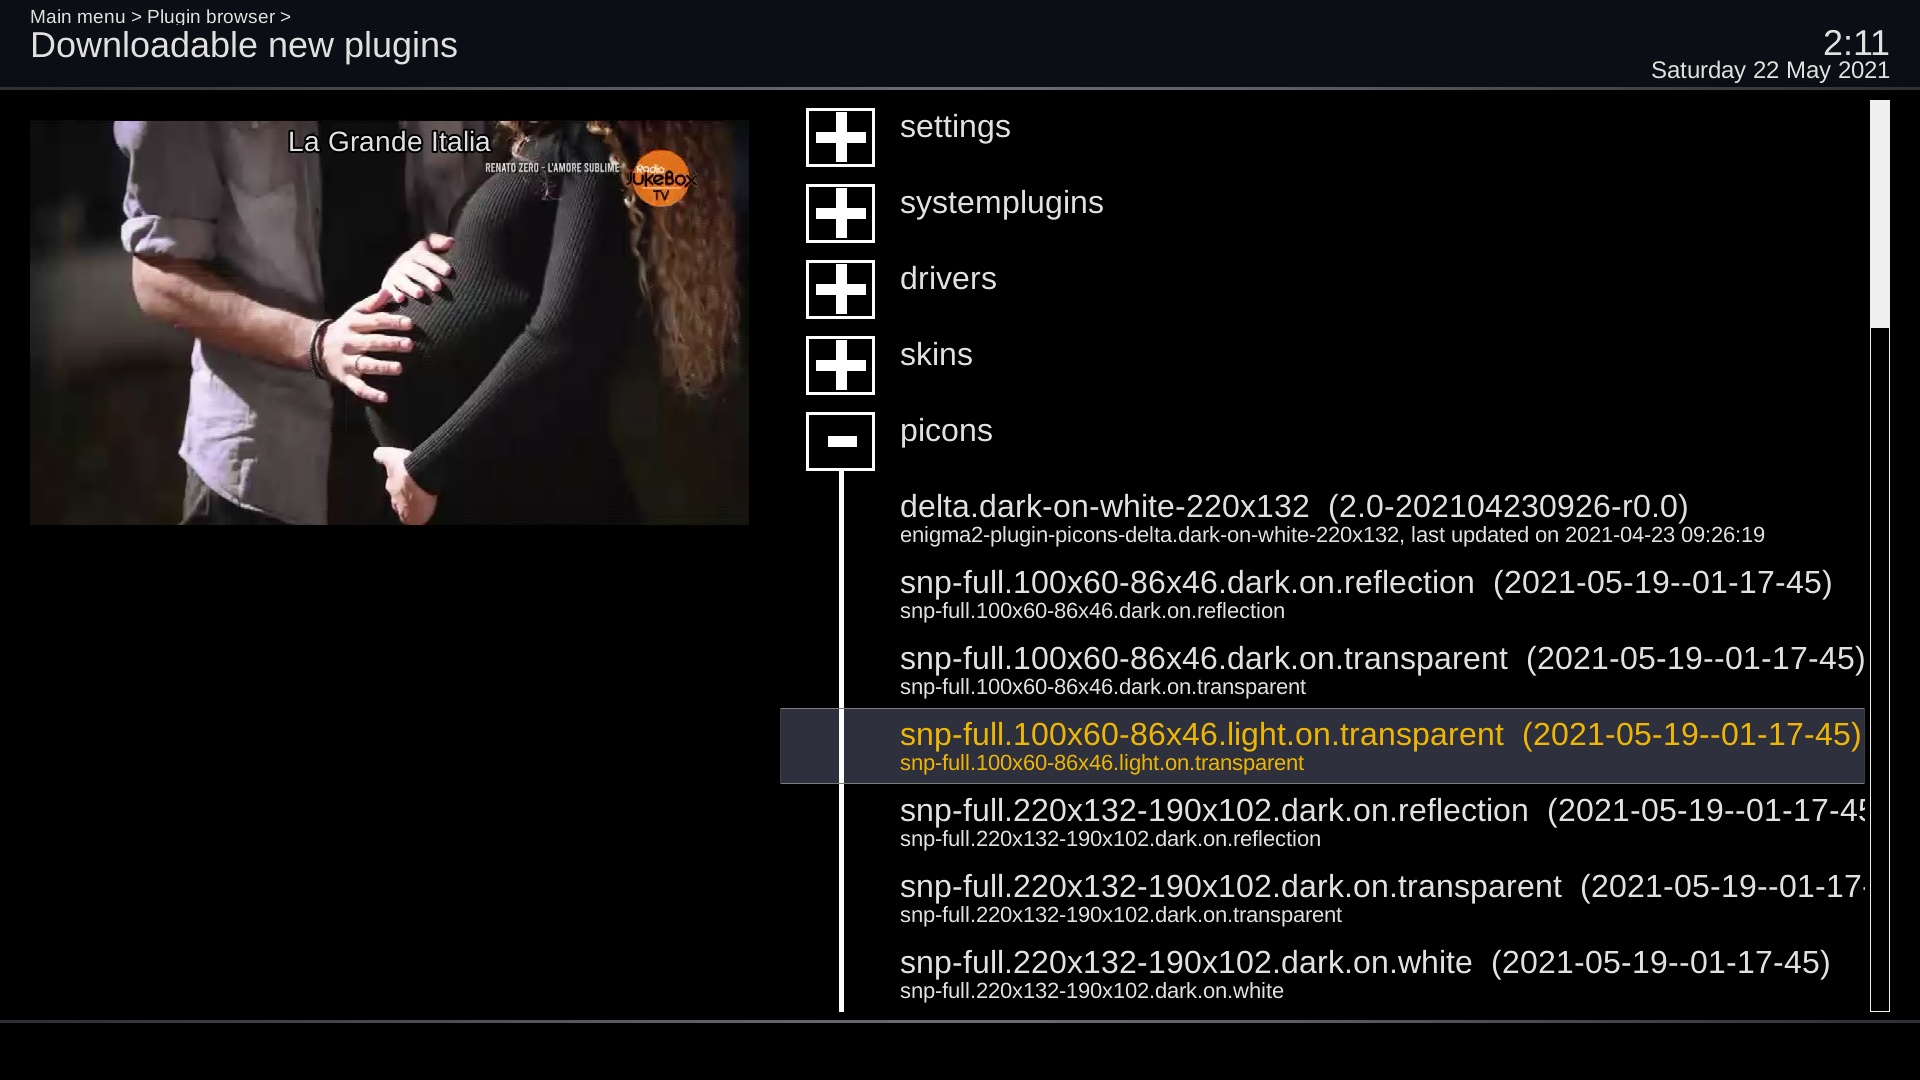Select the drivers category label
This screenshot has width=1920, height=1080.
(x=947, y=279)
